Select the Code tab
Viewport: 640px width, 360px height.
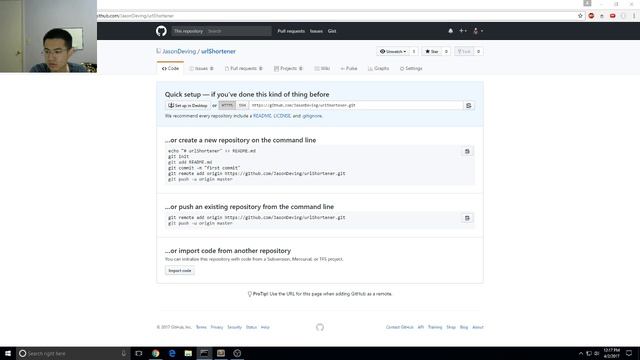[170, 69]
